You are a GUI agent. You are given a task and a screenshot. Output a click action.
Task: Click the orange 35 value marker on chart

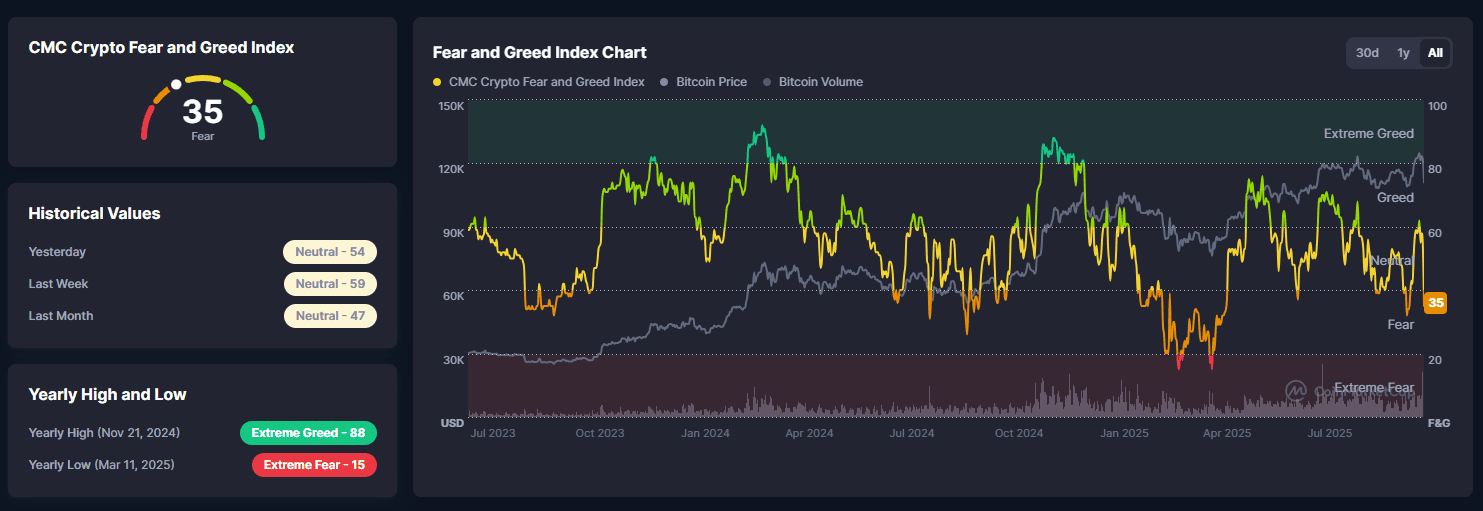[1435, 303]
